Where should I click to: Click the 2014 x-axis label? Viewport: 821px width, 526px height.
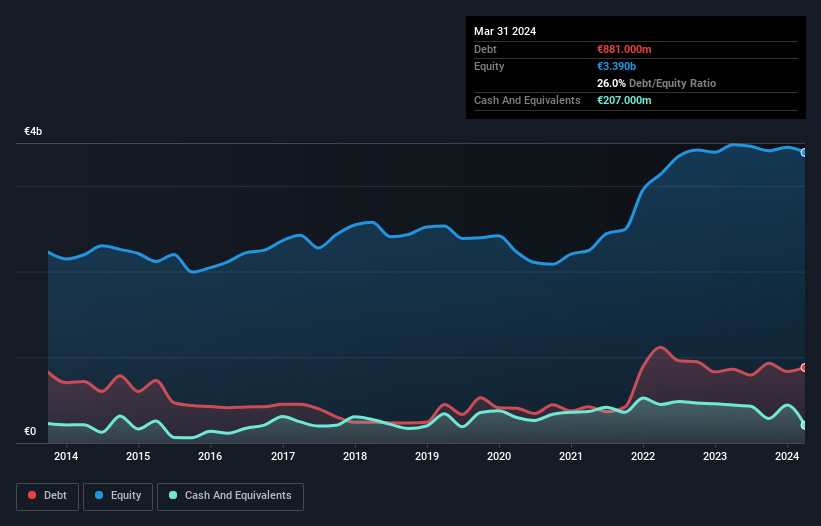point(66,456)
